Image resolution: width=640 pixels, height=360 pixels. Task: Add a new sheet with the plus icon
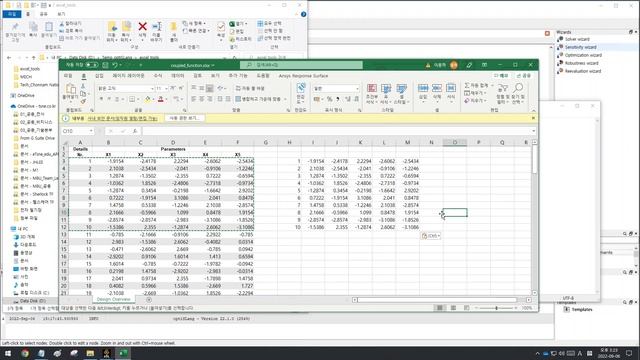coord(149,300)
